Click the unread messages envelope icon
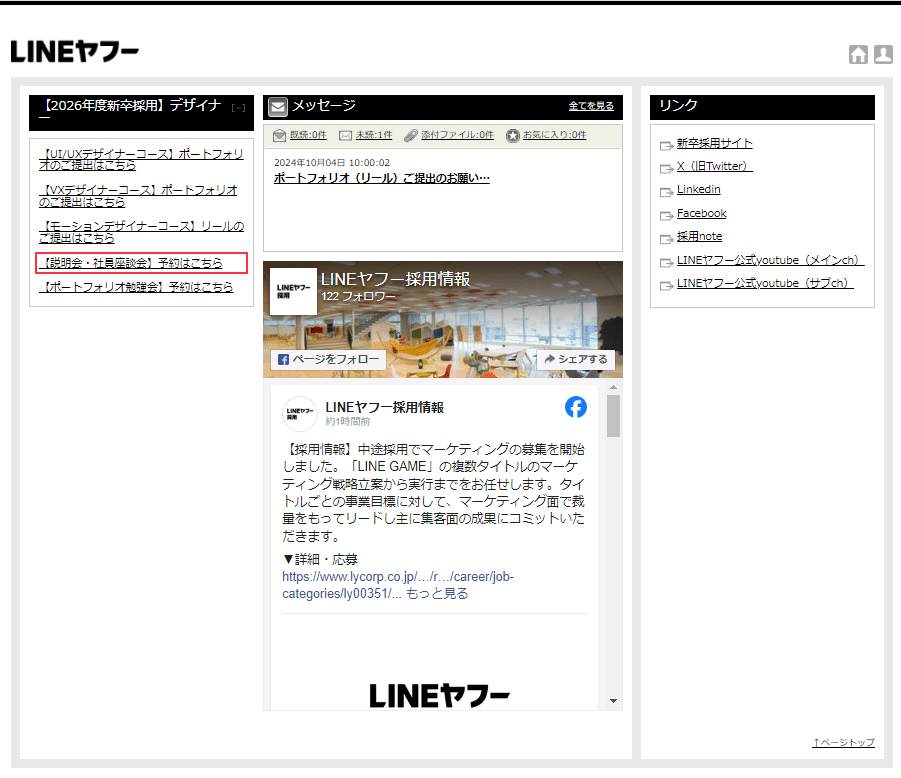The image size is (901, 778). (345, 135)
